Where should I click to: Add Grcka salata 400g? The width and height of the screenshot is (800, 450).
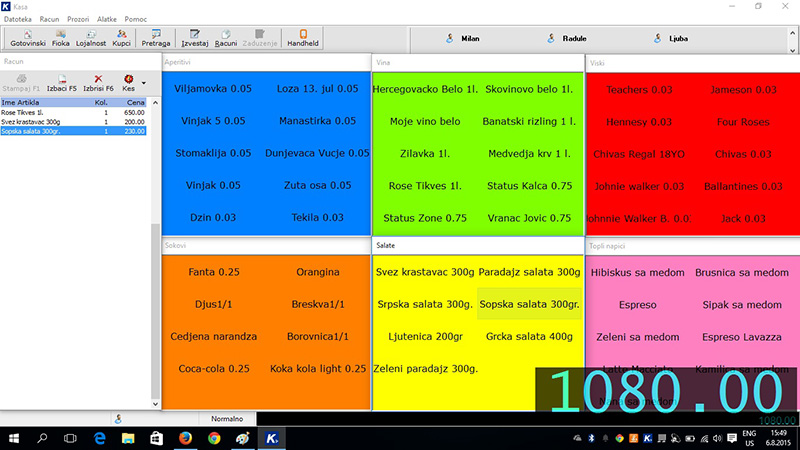[x=529, y=336]
